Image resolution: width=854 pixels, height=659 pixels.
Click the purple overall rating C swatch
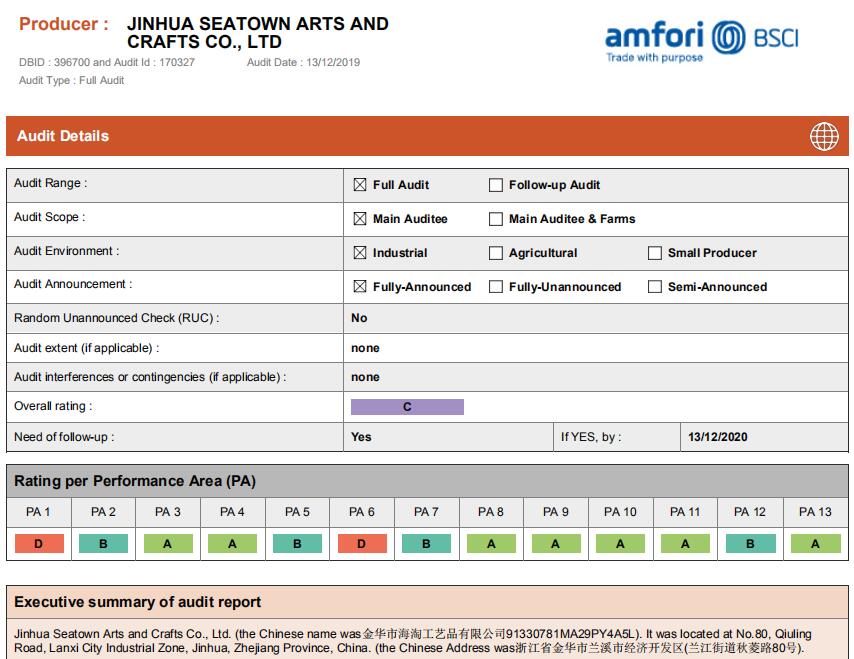tap(407, 407)
